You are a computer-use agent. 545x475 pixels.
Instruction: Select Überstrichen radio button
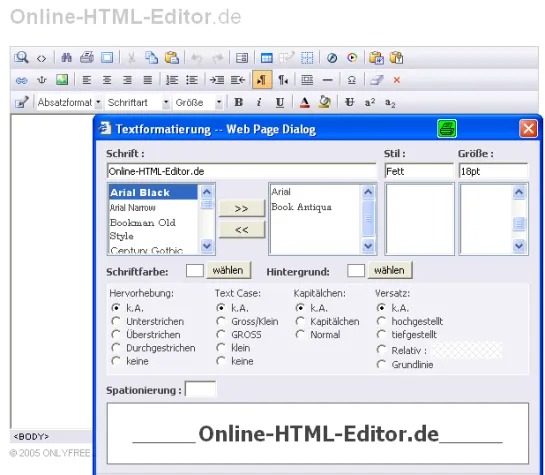point(116,334)
